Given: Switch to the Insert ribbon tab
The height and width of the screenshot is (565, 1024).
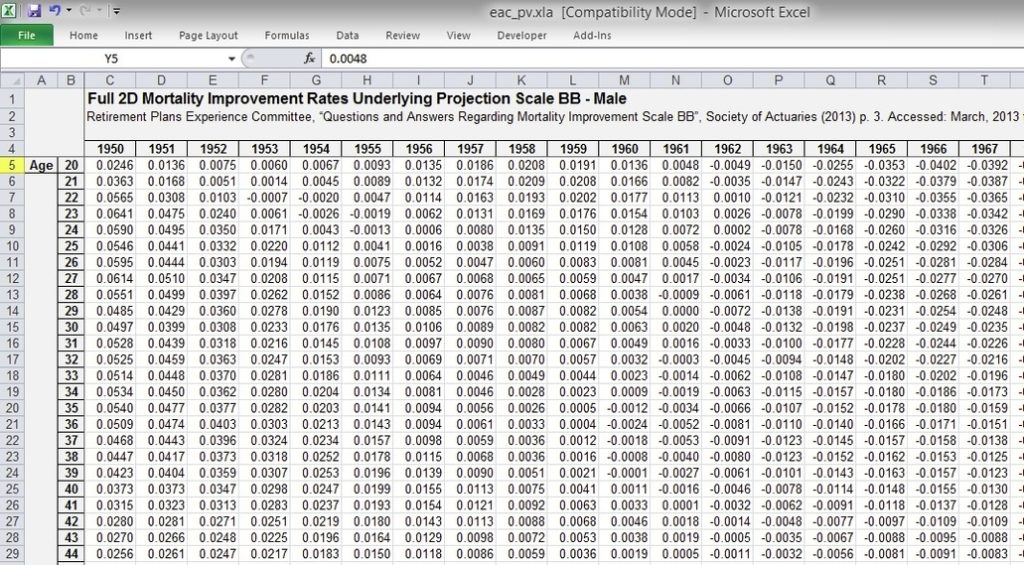Looking at the screenshot, I should (x=138, y=35).
